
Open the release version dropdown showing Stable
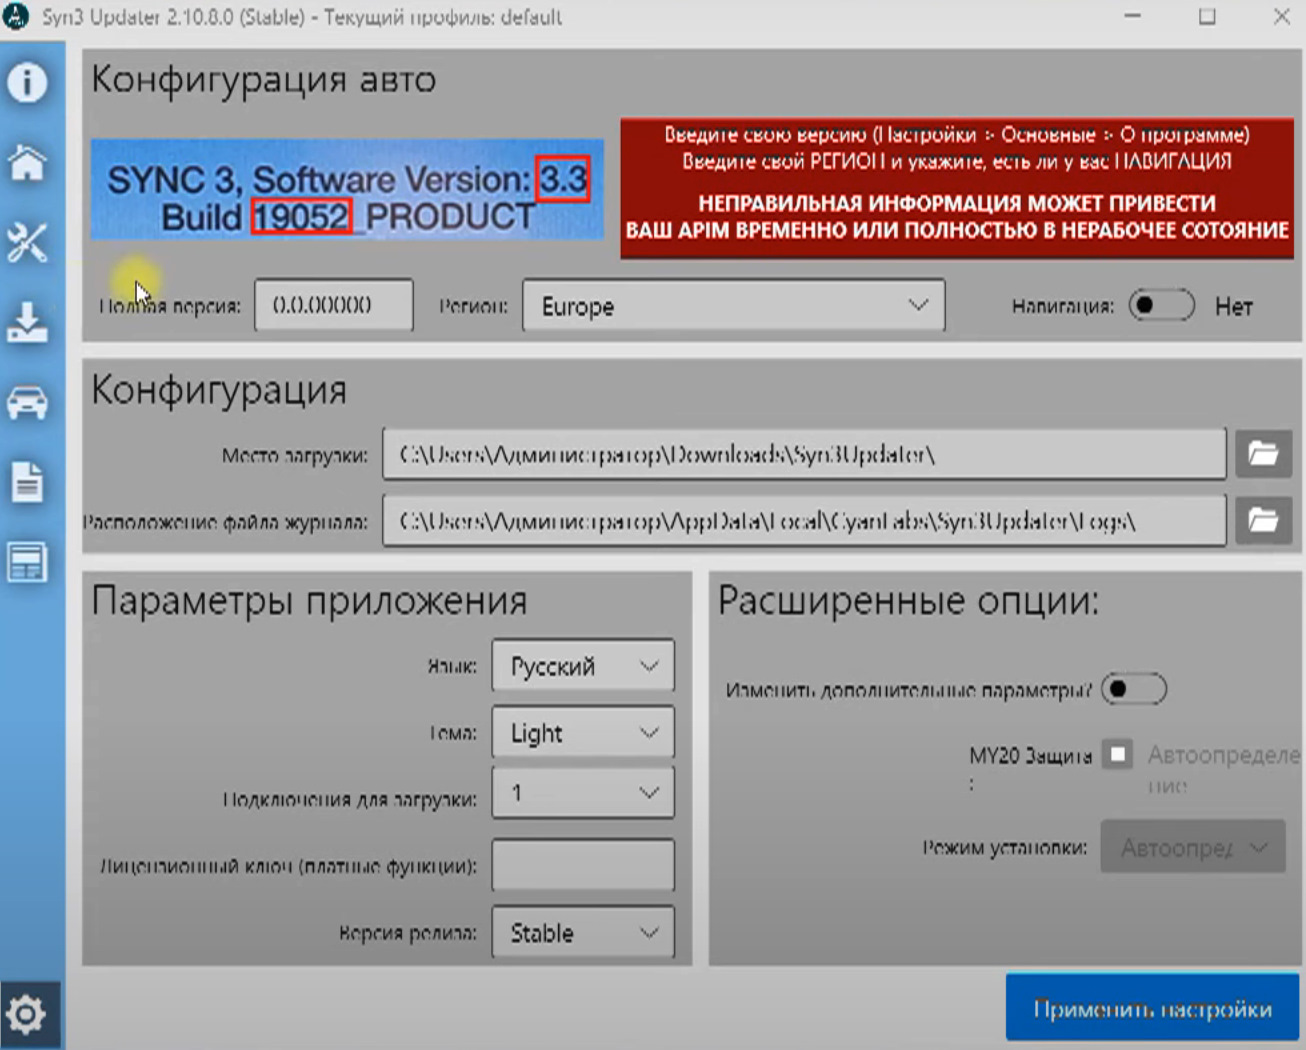tap(583, 933)
